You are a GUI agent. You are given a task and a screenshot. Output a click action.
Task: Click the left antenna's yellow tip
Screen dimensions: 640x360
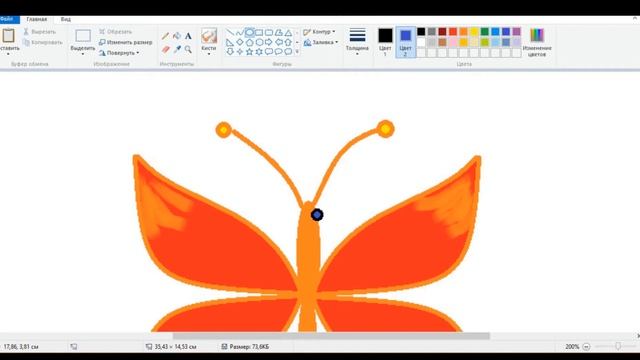pyautogui.click(x=224, y=130)
